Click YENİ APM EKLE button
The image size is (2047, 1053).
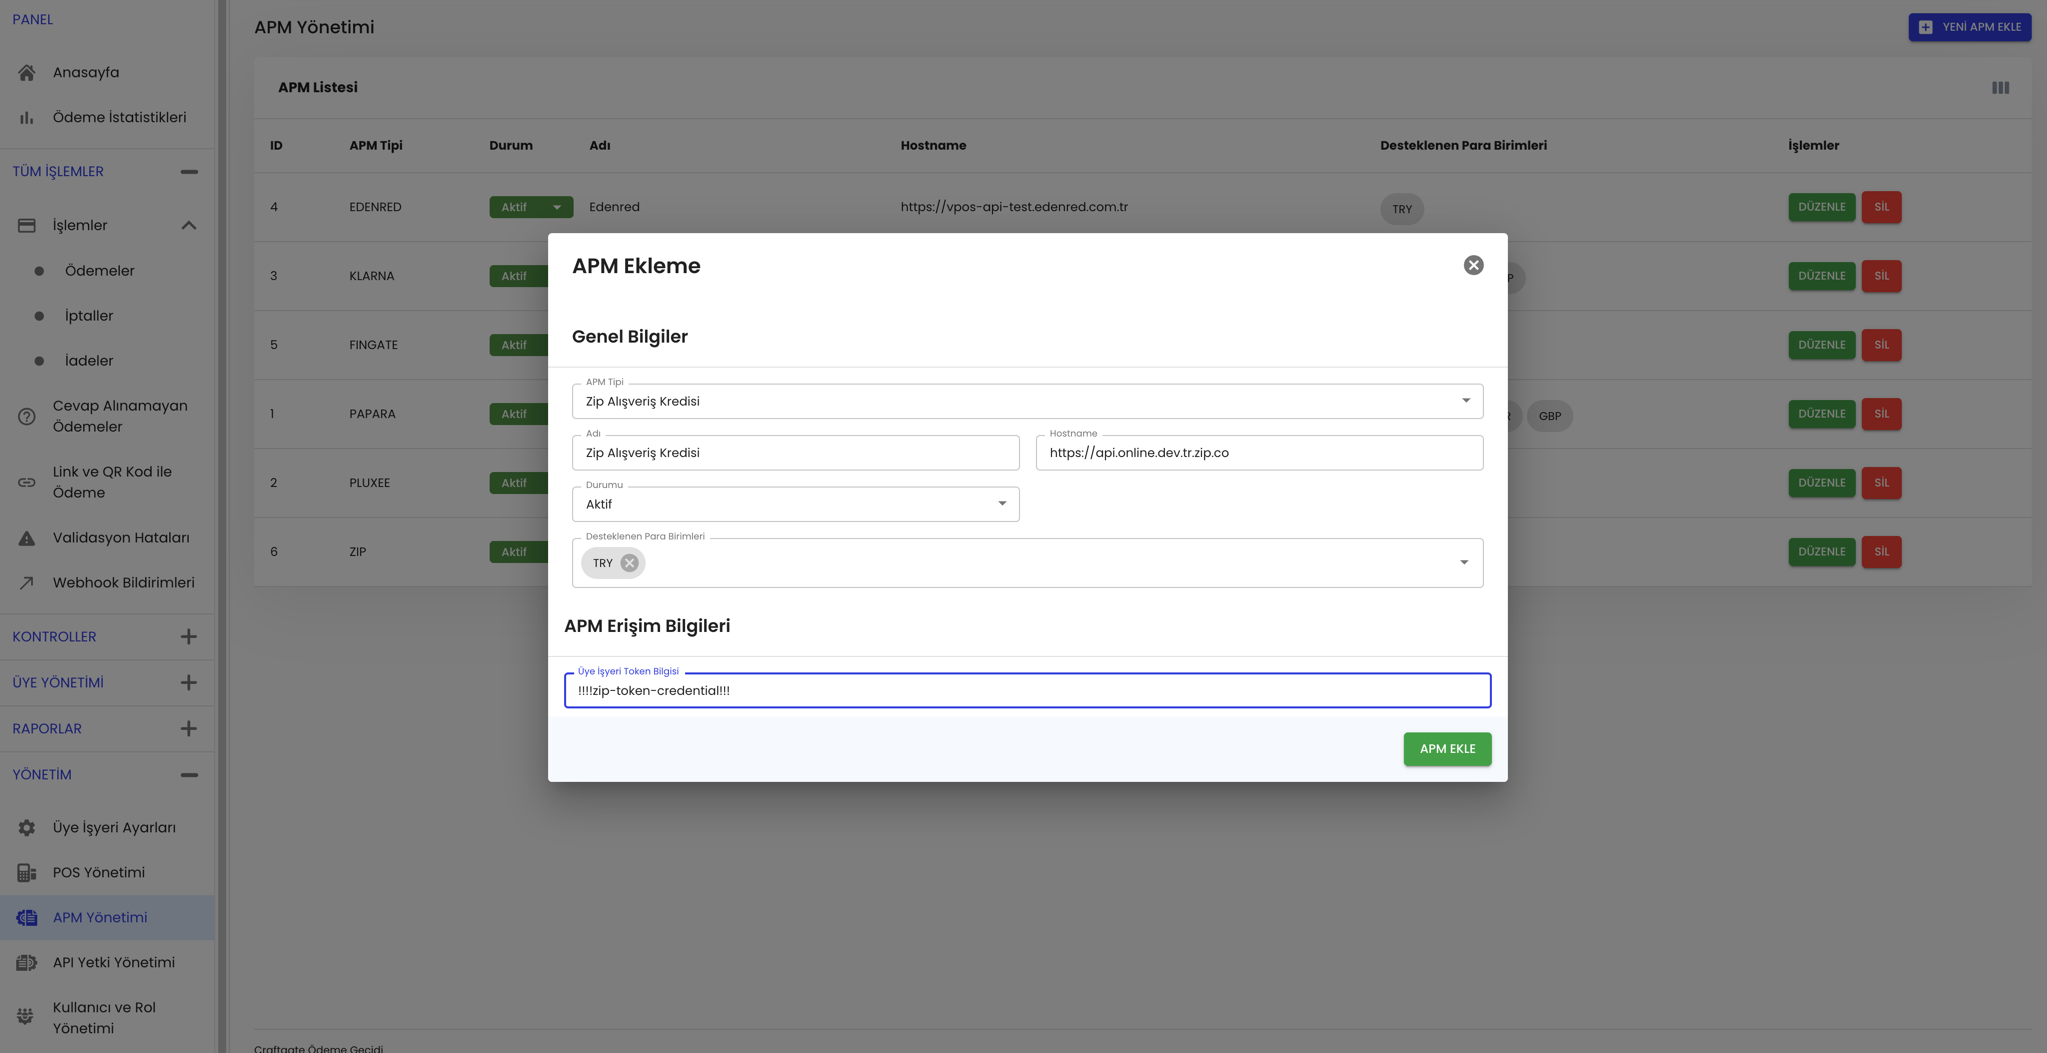(x=1969, y=27)
